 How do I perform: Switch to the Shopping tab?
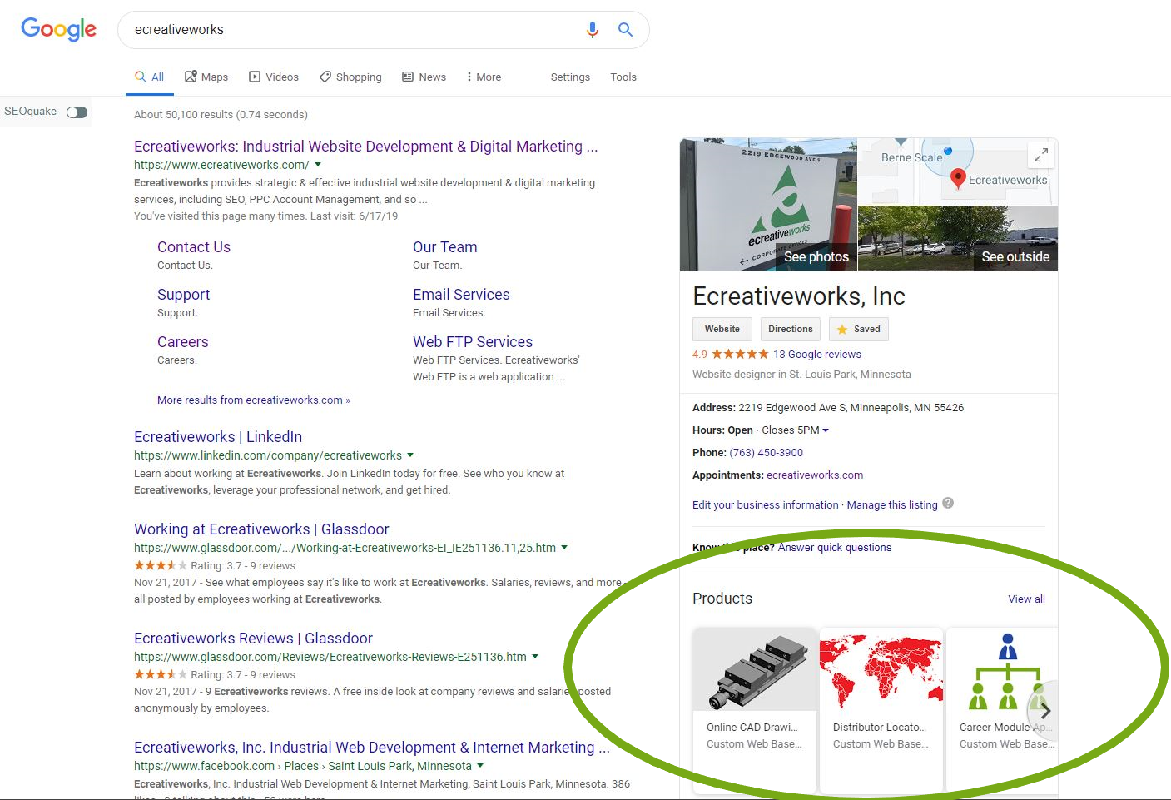point(350,77)
